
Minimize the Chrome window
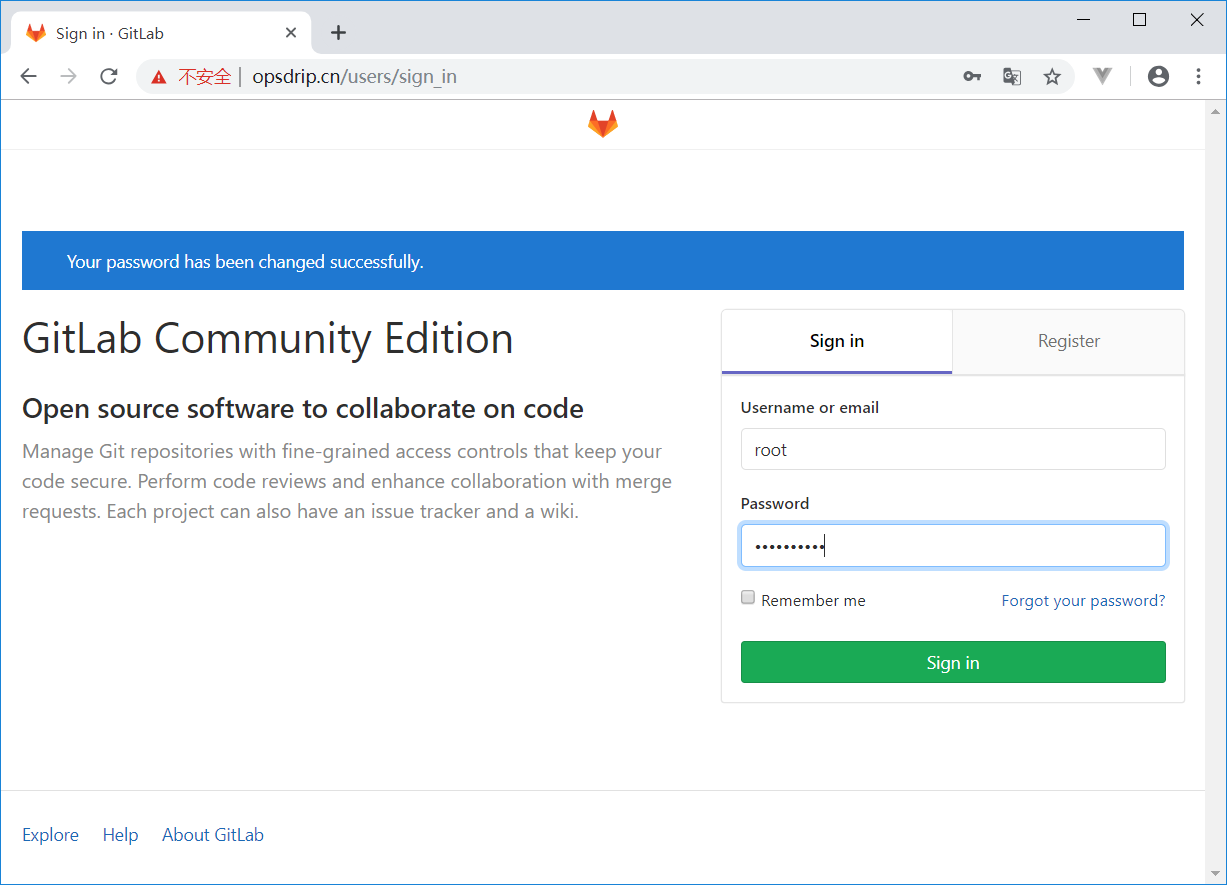coord(1083,20)
